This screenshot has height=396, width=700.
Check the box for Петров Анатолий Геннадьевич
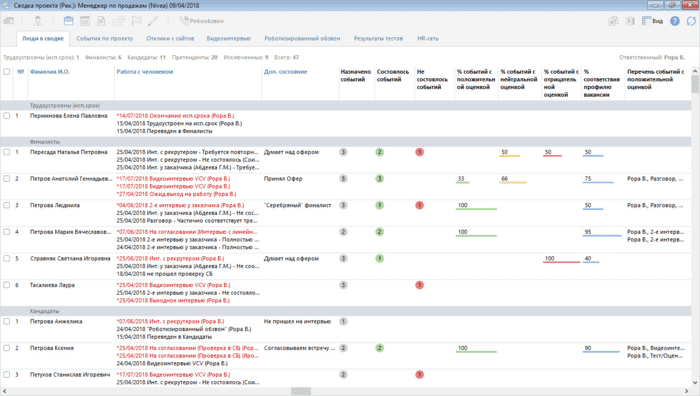pos(7,179)
